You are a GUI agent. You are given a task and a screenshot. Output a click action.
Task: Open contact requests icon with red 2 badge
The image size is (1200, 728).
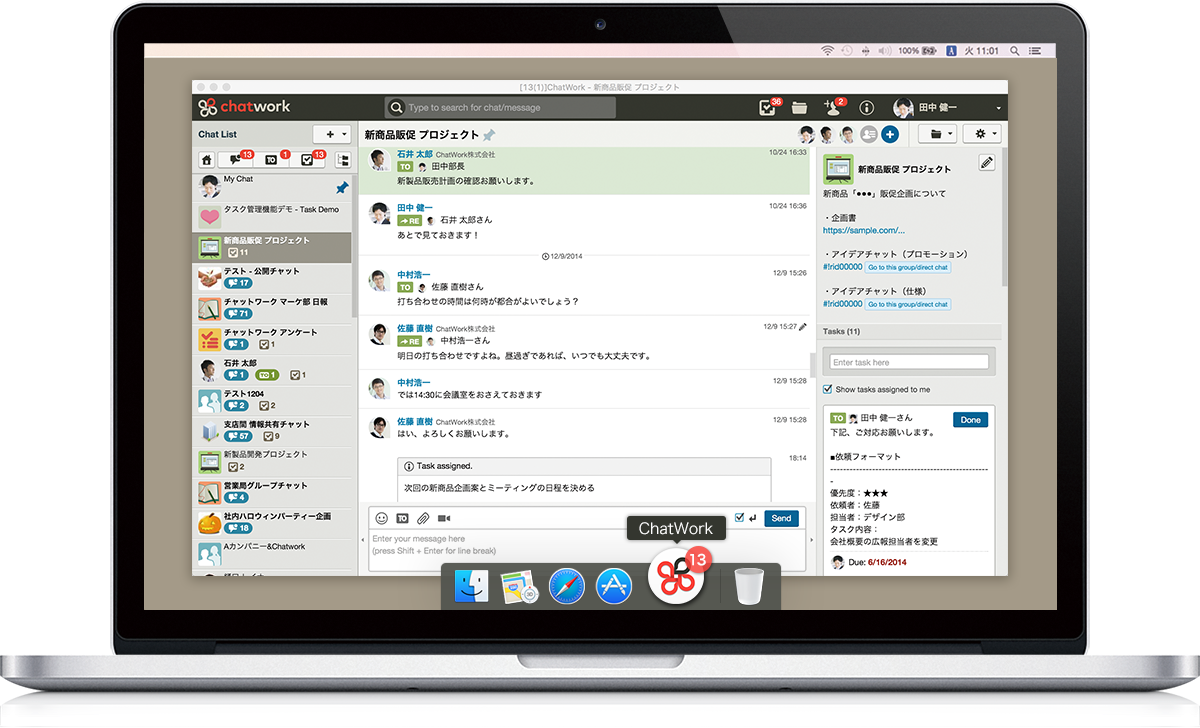[832, 106]
